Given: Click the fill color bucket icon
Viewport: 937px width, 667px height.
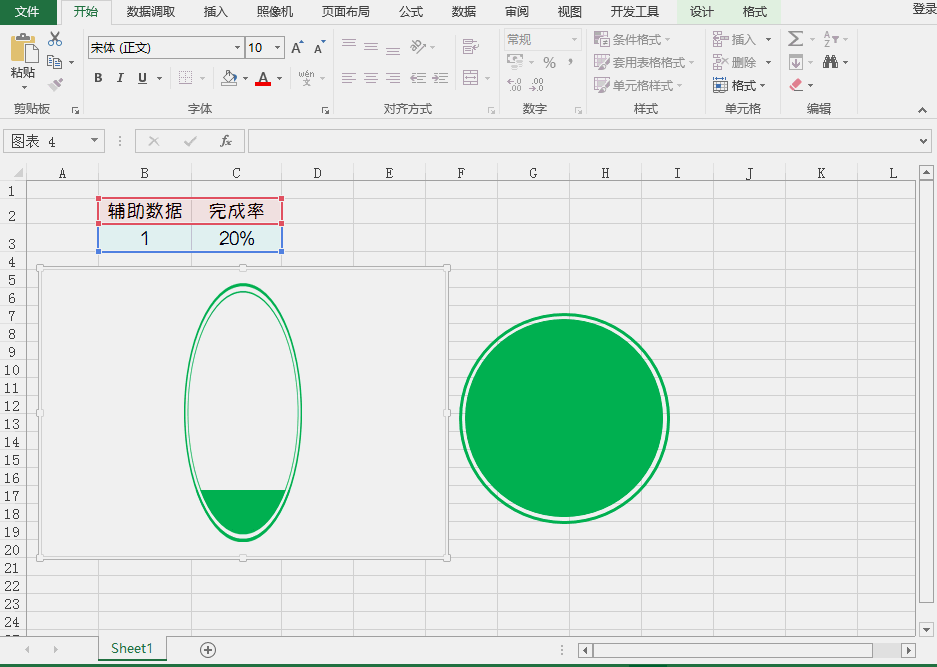Looking at the screenshot, I should 228,77.
